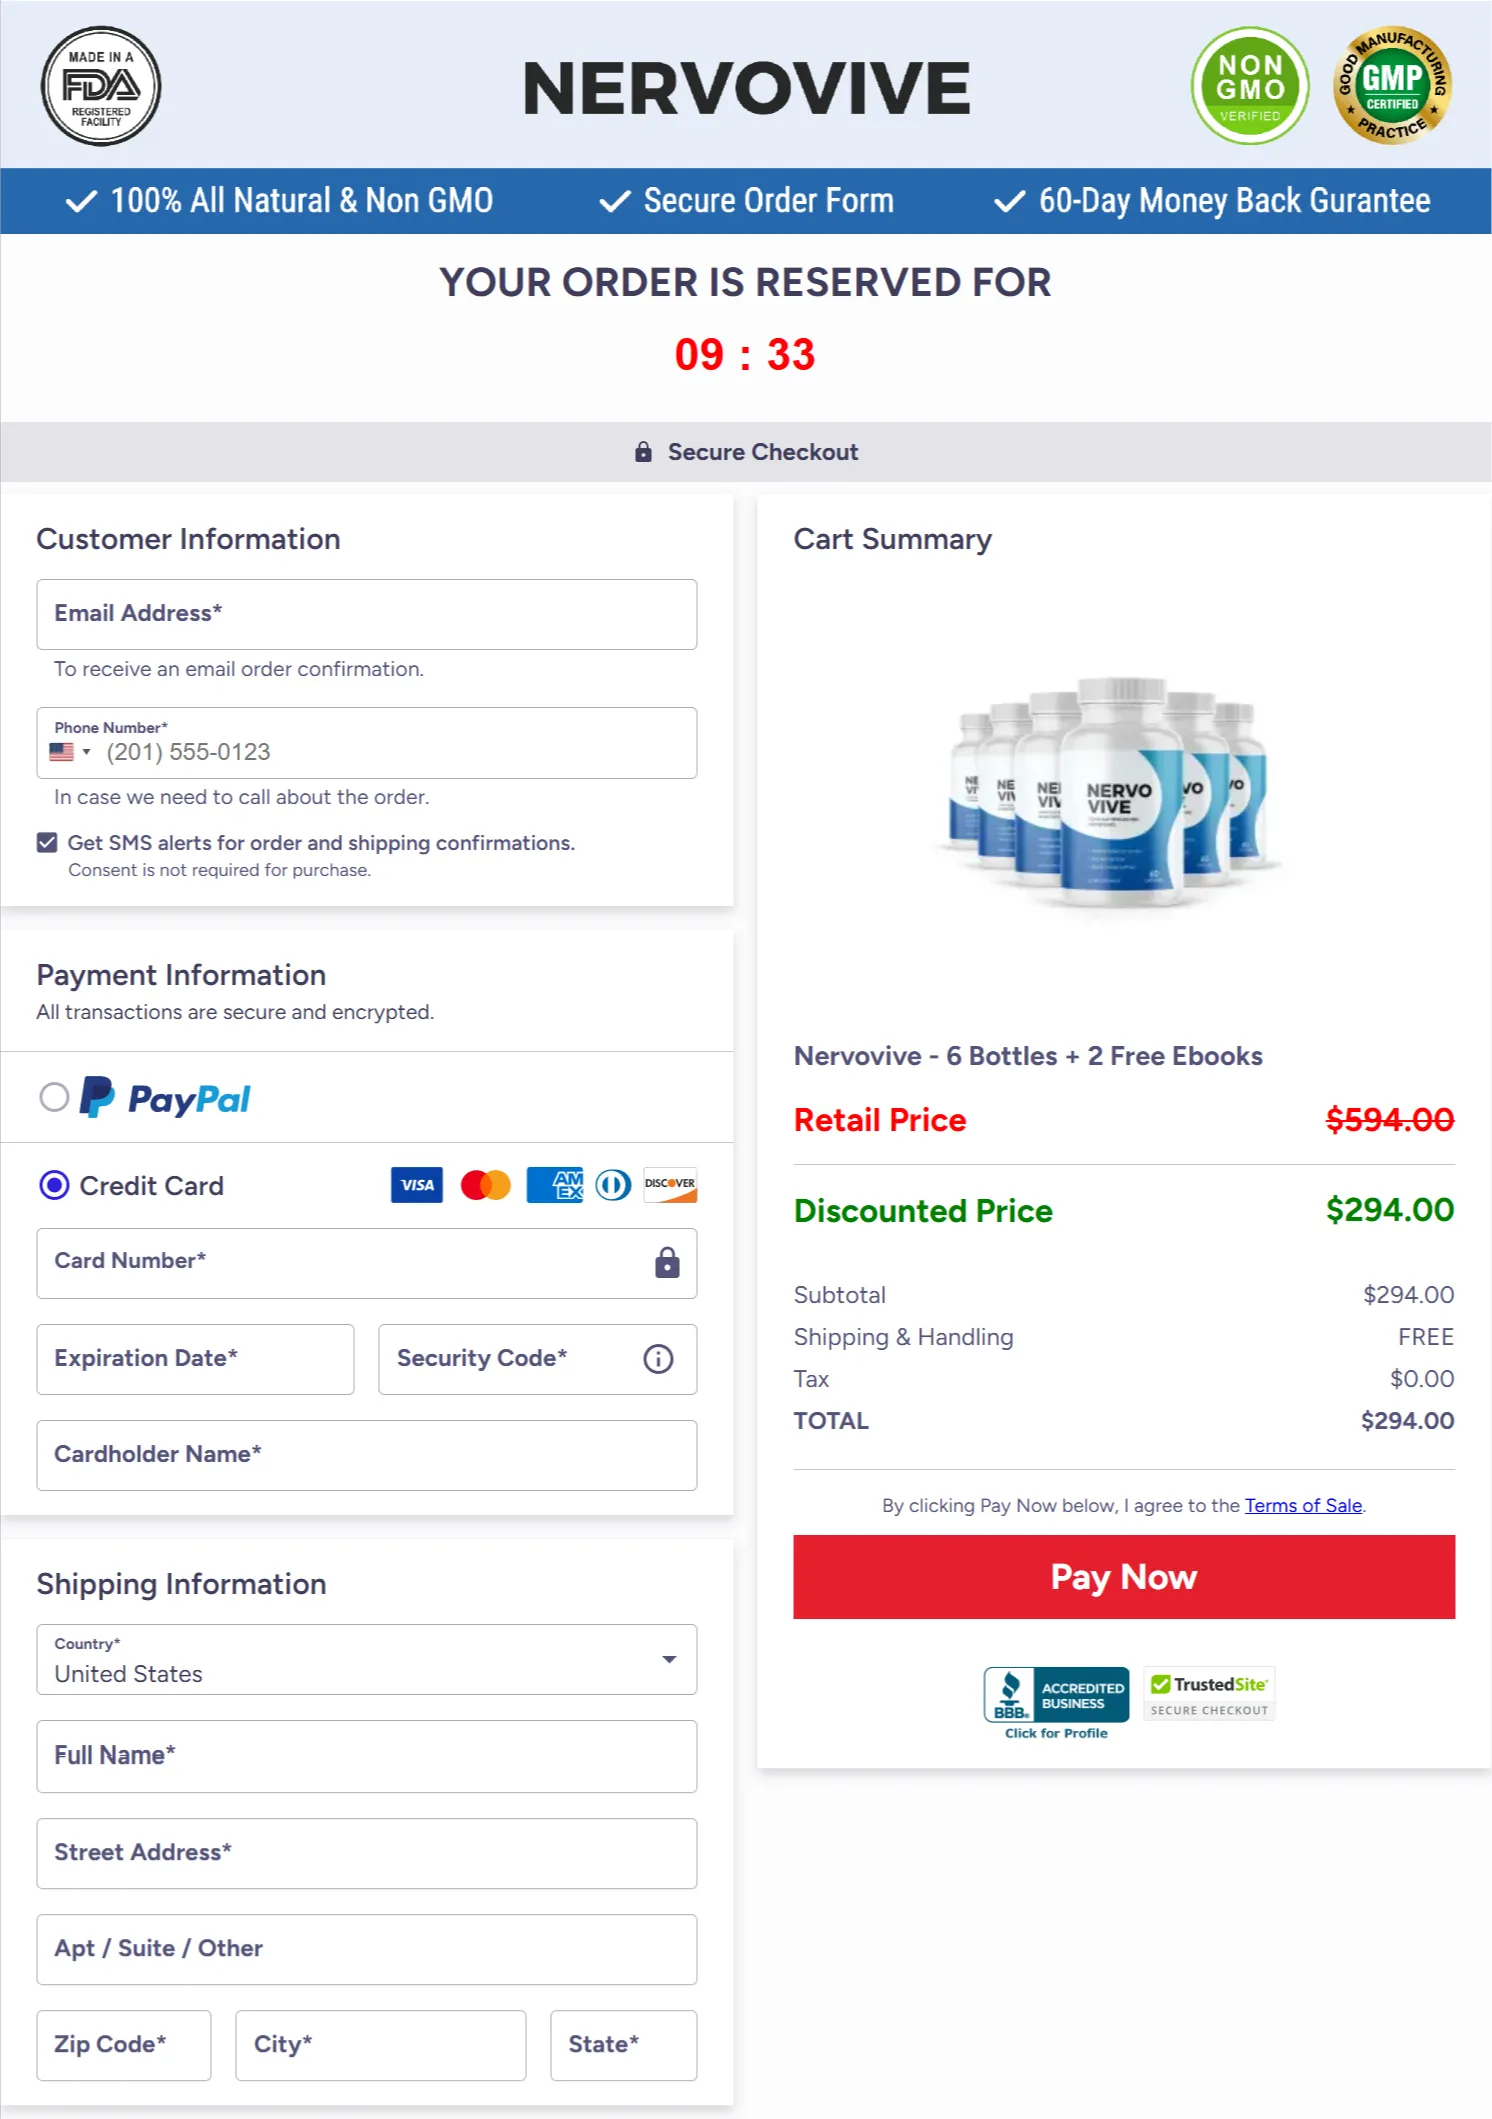Click the lock icon in Card Number field
Image resolution: width=1492 pixels, height=2119 pixels.
click(x=665, y=1262)
